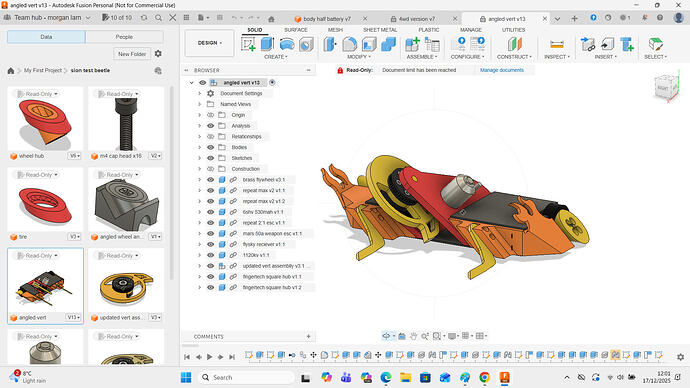Expand the Named Views node

click(x=199, y=104)
